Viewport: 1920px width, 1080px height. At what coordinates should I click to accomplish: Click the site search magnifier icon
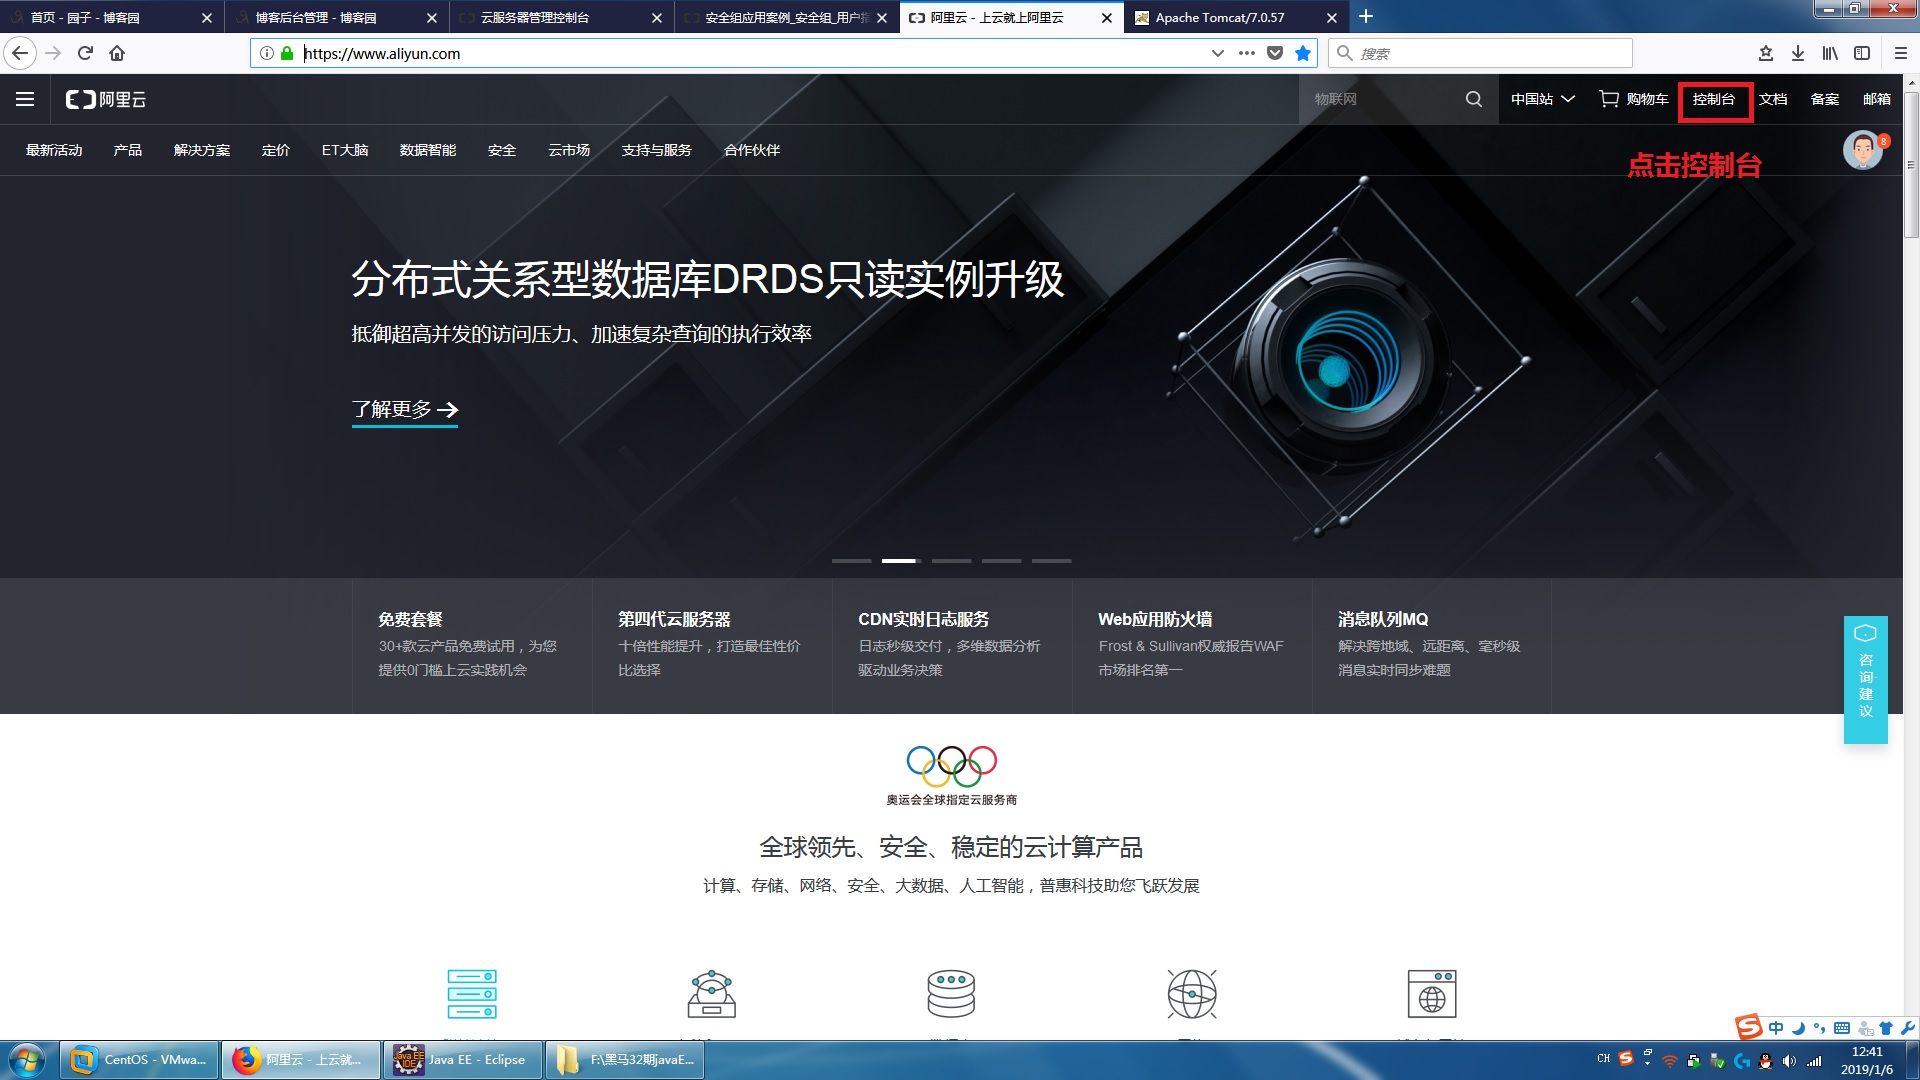coord(1474,99)
